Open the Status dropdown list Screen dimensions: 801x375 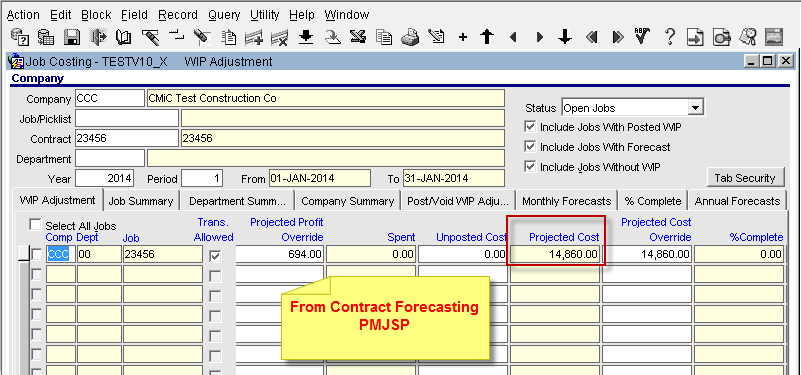pos(695,108)
